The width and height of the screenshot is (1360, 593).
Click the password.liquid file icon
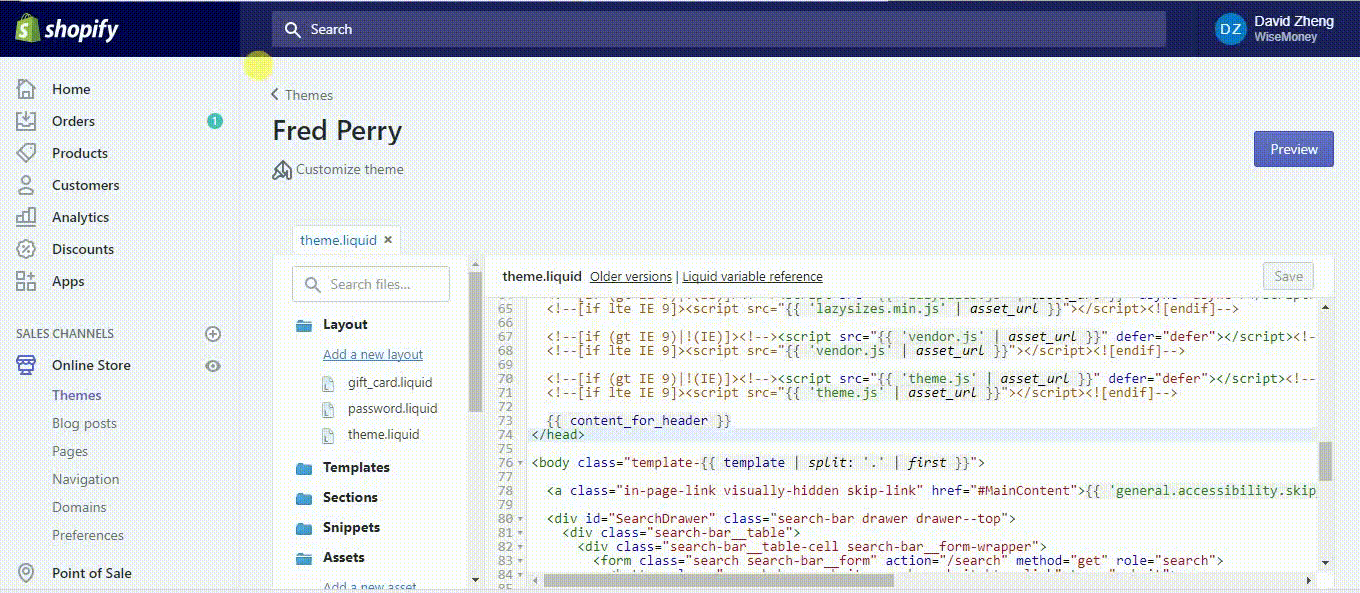327,409
